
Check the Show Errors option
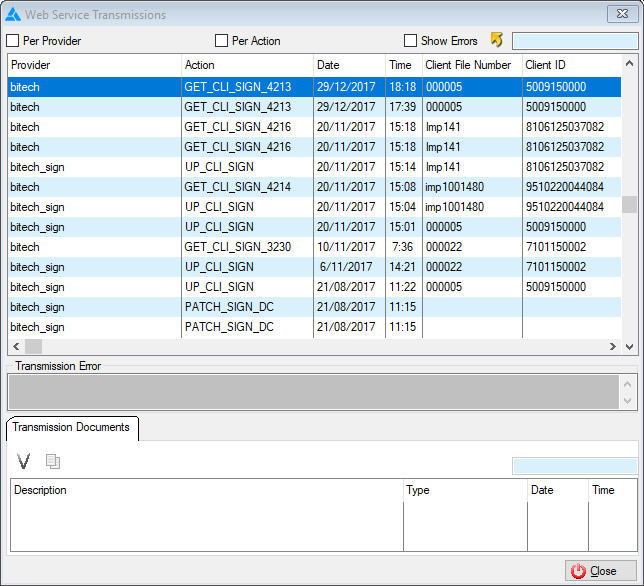(410, 41)
